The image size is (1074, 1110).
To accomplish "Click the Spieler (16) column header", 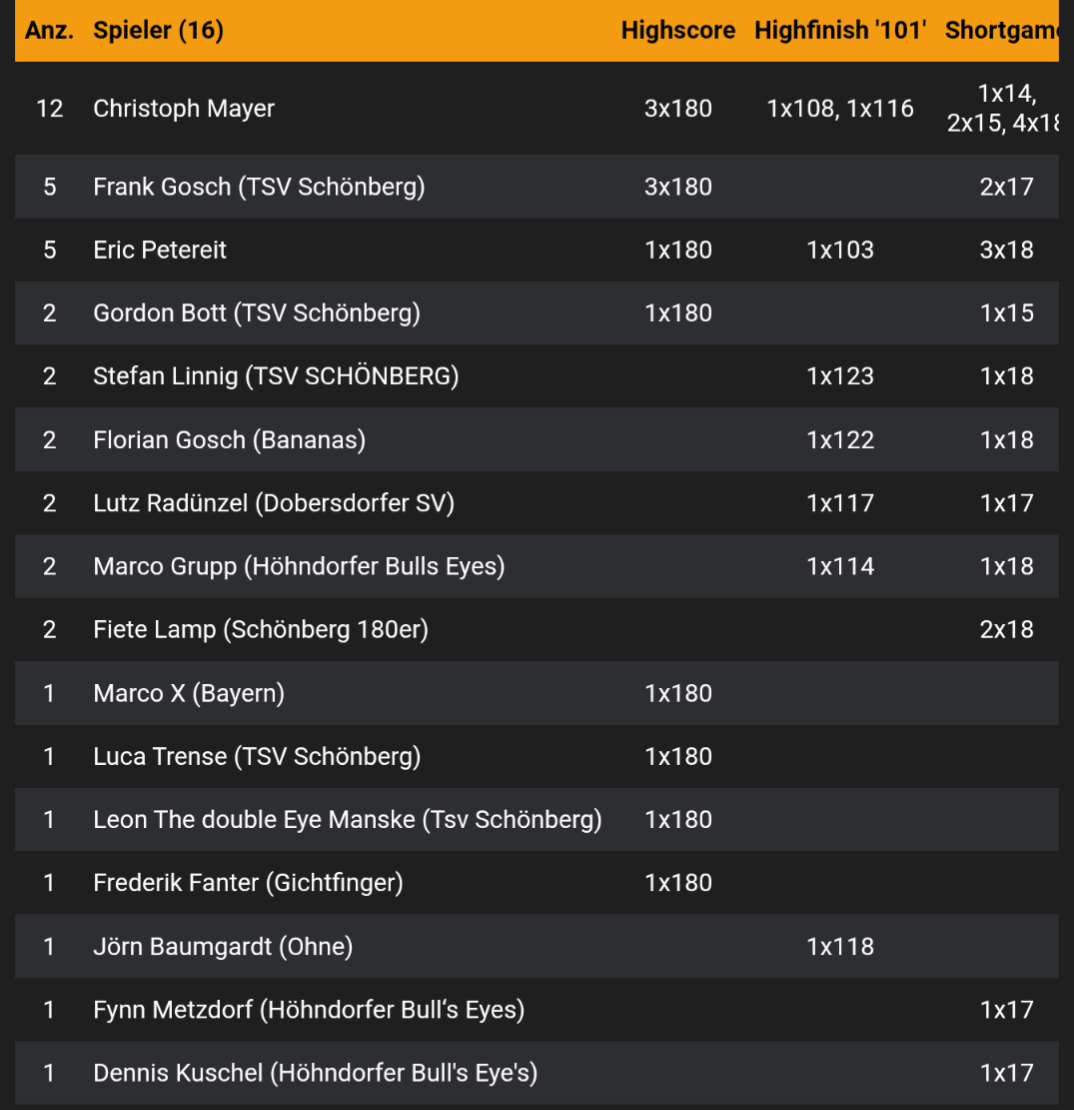I will 158,30.
